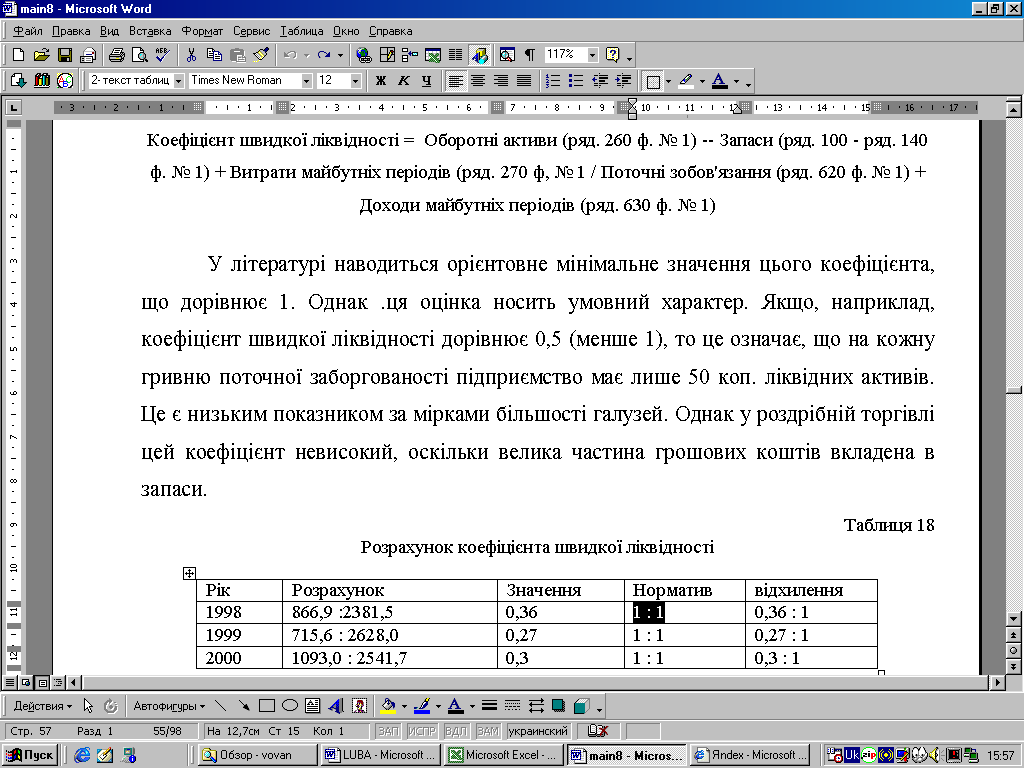Send document by e-mail icon
This screenshot has height=768, width=1024.
click(88, 55)
